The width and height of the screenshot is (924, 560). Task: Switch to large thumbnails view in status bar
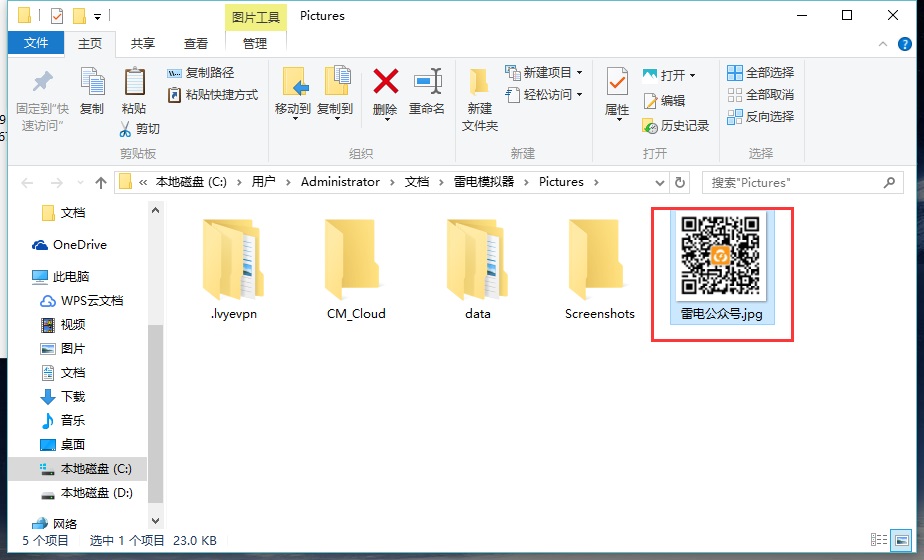click(901, 540)
